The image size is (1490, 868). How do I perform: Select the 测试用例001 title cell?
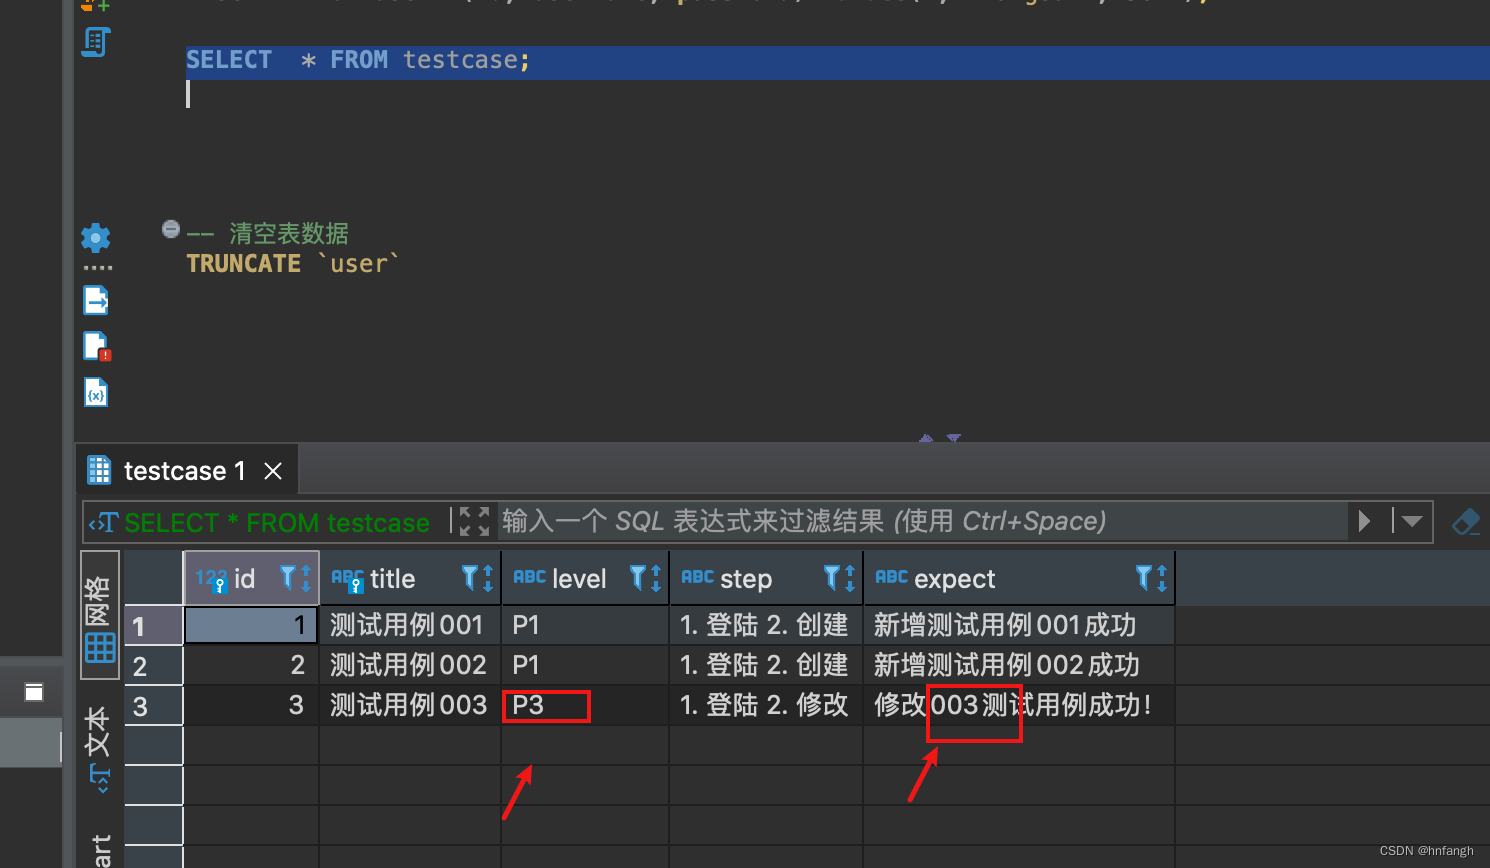410,626
